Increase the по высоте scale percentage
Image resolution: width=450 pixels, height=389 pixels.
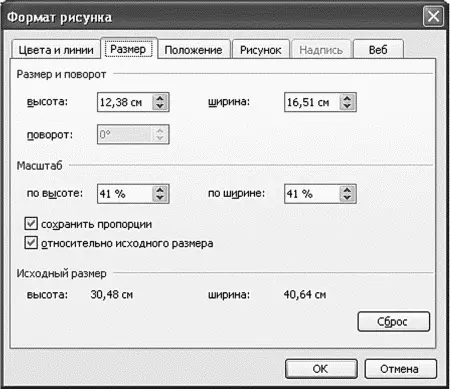[160, 190]
